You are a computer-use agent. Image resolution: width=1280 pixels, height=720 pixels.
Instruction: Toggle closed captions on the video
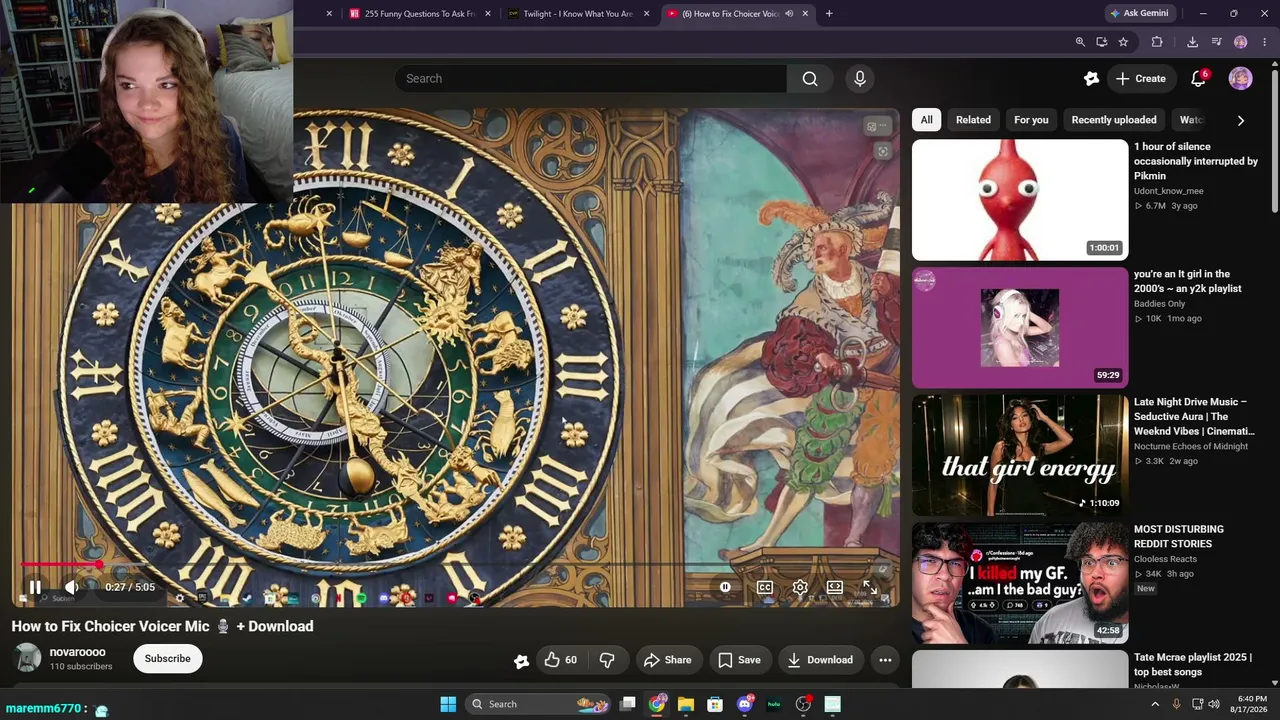[x=765, y=587]
